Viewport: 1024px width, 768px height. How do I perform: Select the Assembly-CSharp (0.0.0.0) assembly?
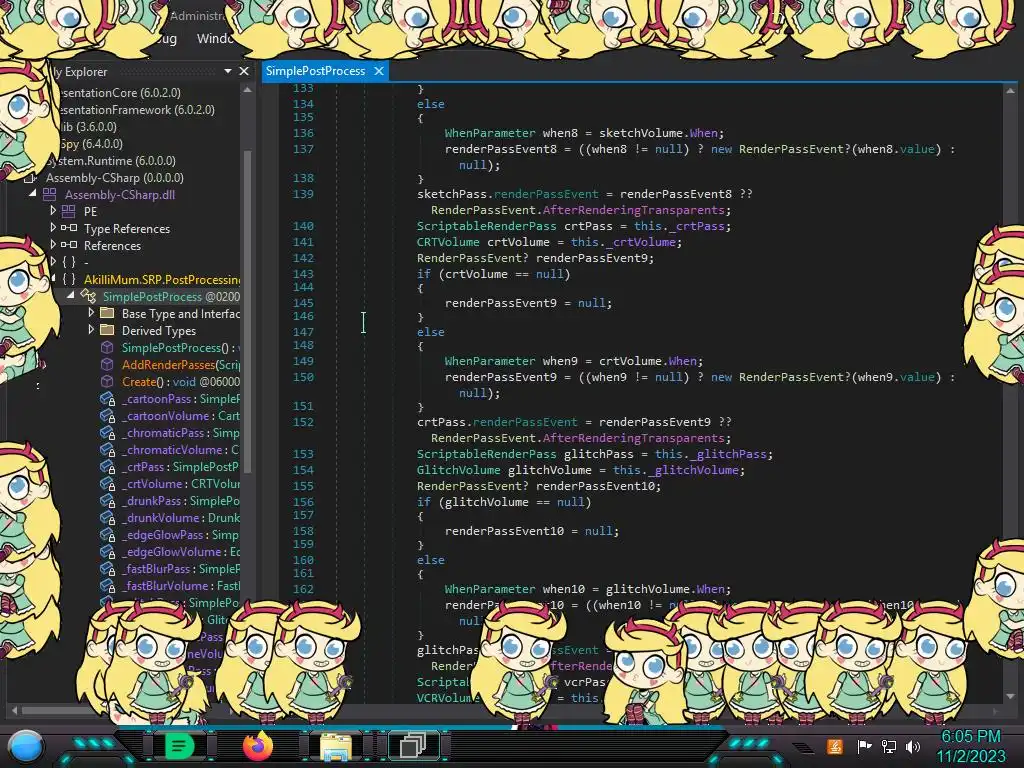[114, 178]
